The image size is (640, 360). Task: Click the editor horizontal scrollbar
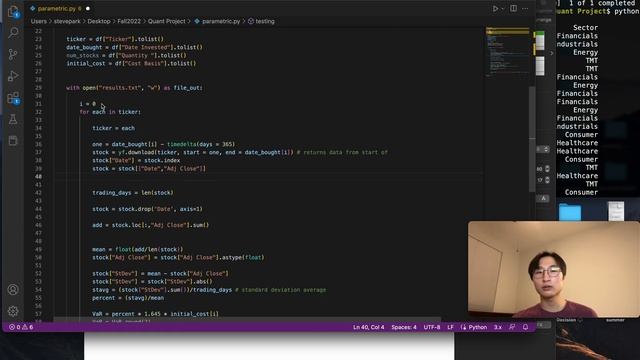click(x=247, y=319)
